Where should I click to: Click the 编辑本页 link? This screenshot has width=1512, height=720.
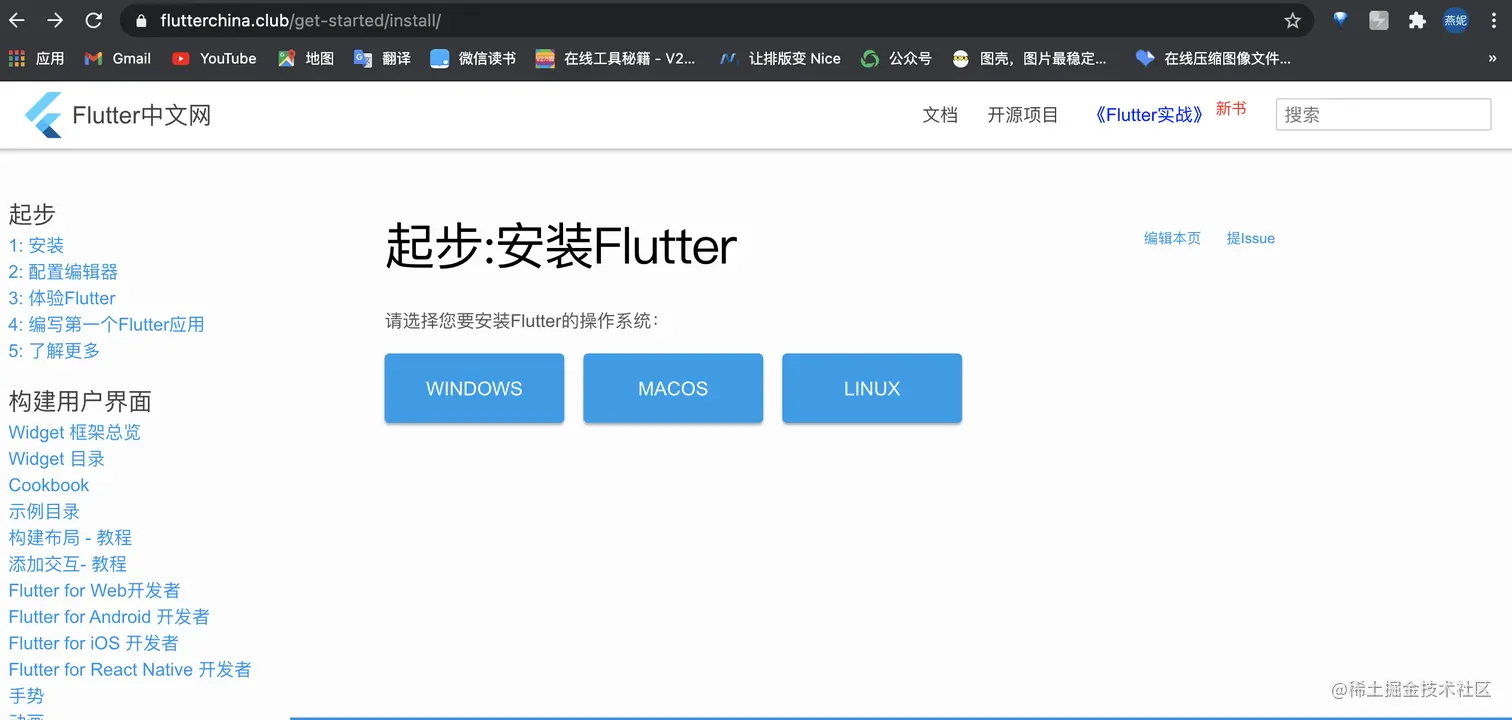1172,238
